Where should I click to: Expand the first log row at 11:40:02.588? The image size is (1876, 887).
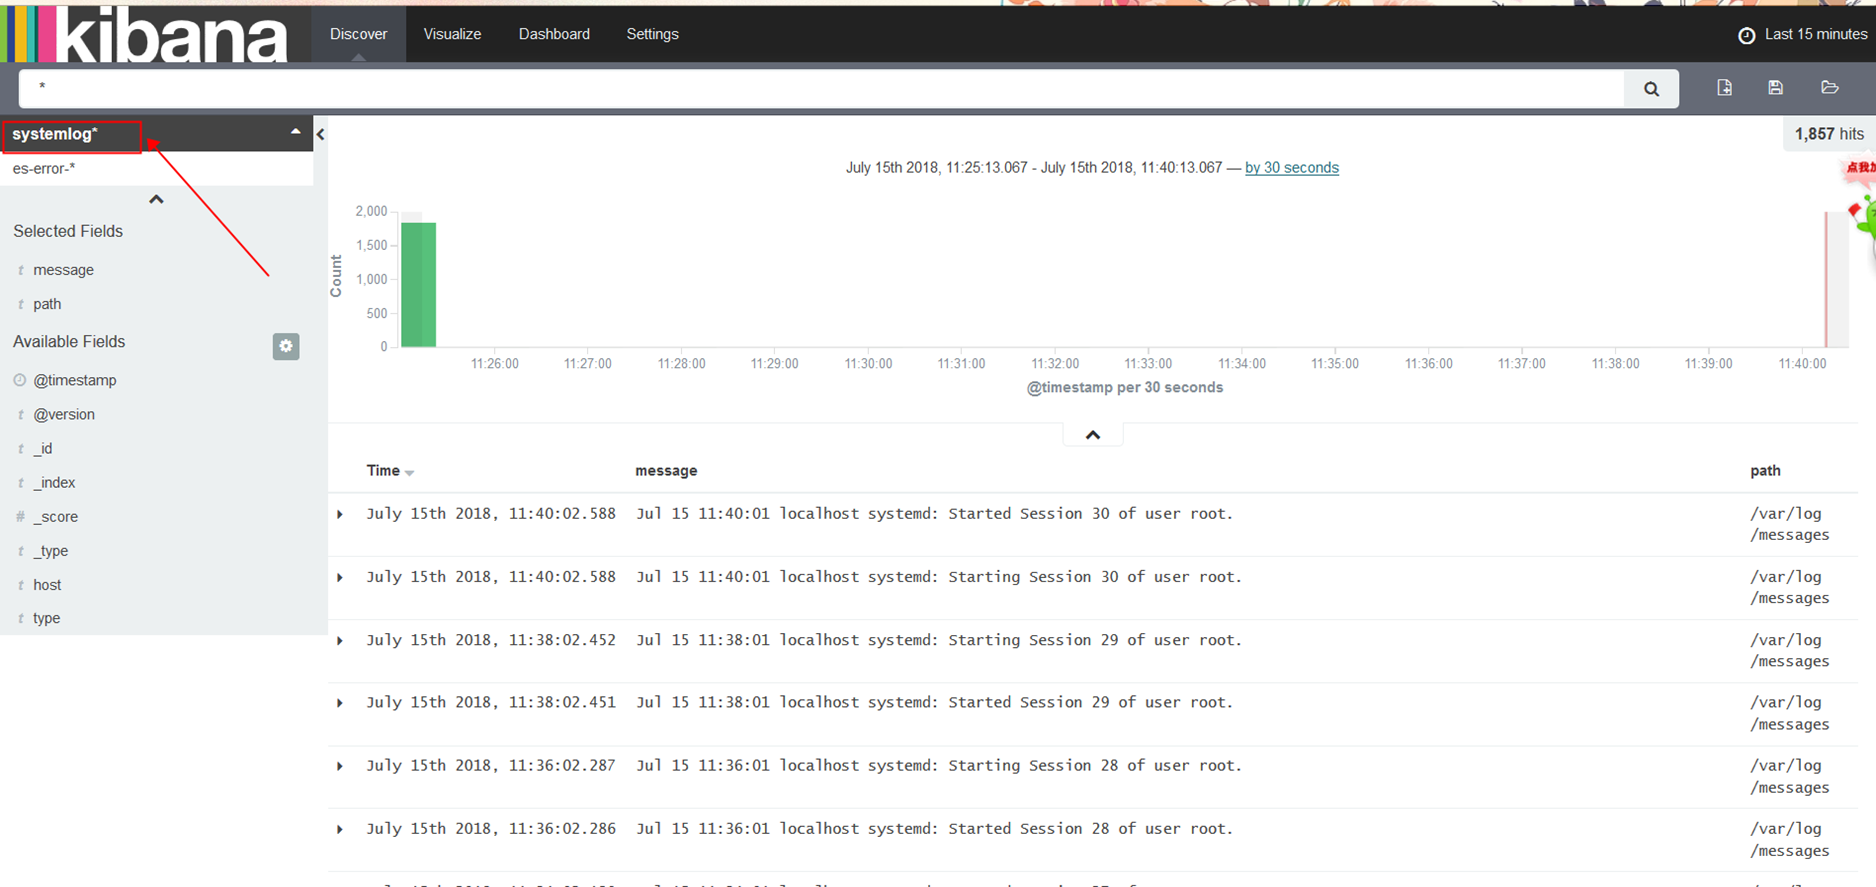pyautogui.click(x=340, y=514)
